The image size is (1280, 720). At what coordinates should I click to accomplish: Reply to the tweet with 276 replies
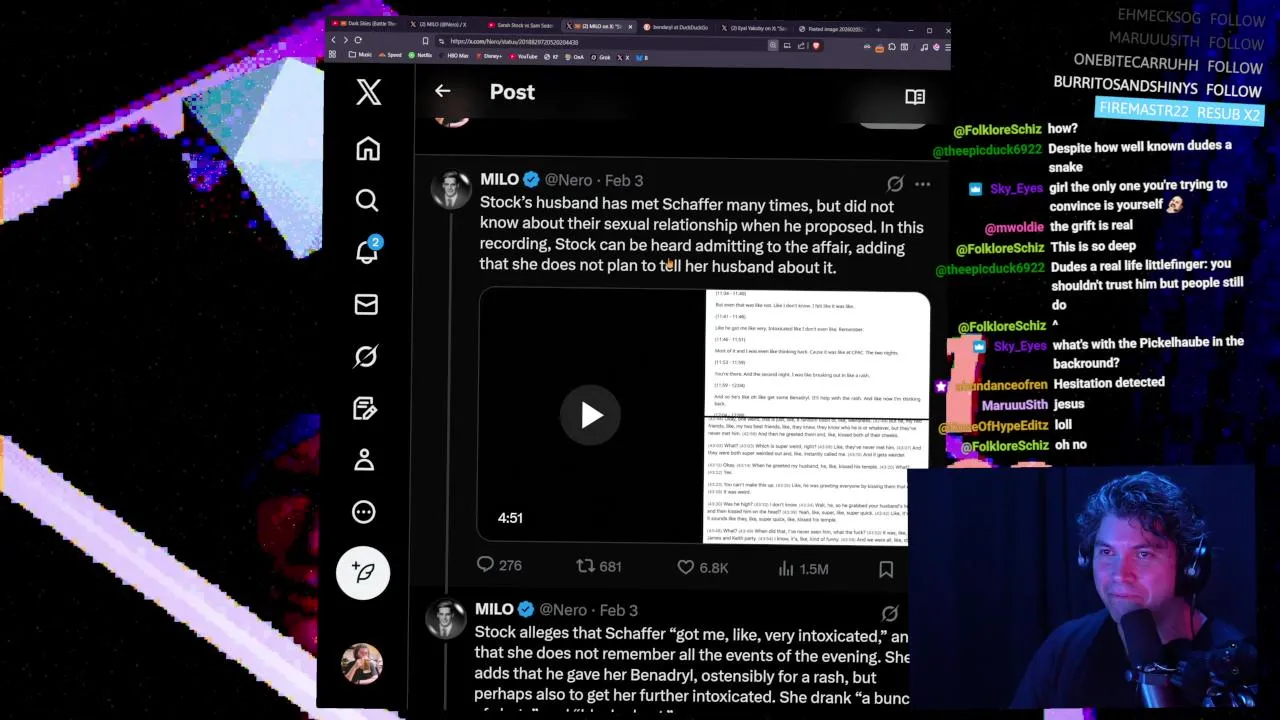[x=499, y=566]
